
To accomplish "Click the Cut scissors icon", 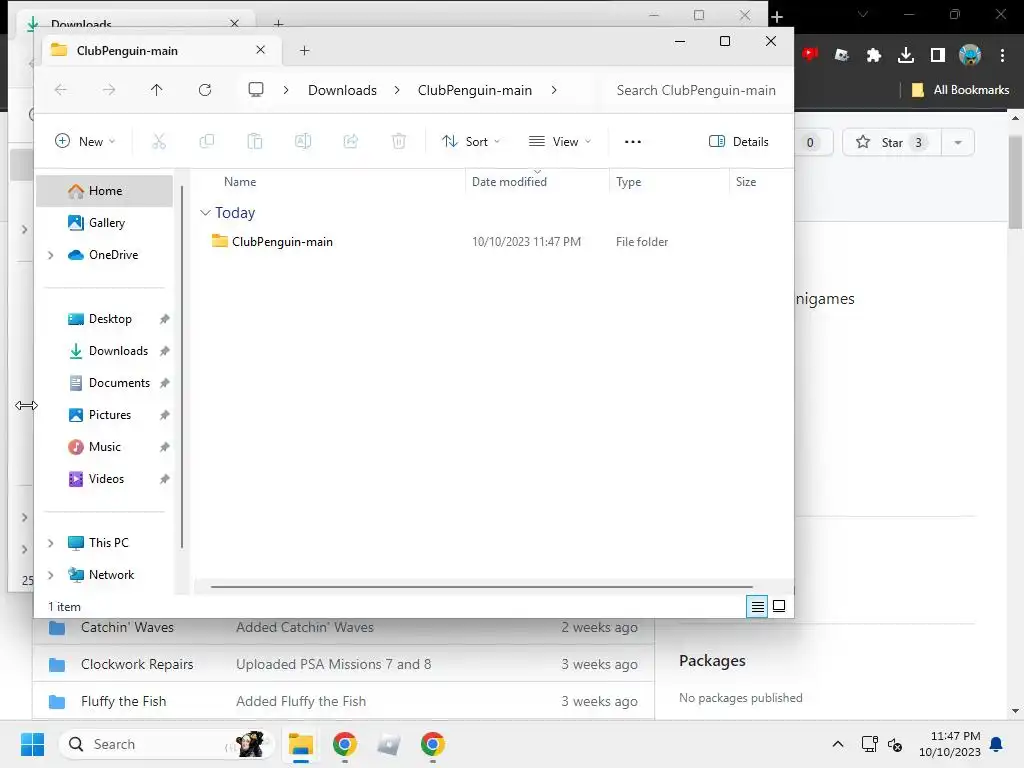I will coord(159,141).
